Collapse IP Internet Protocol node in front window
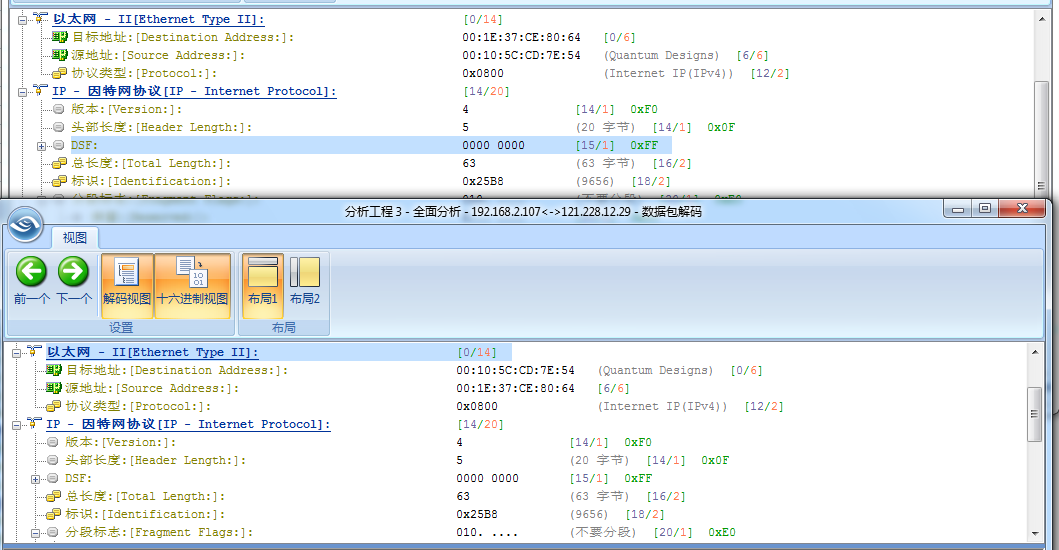 pos(17,425)
